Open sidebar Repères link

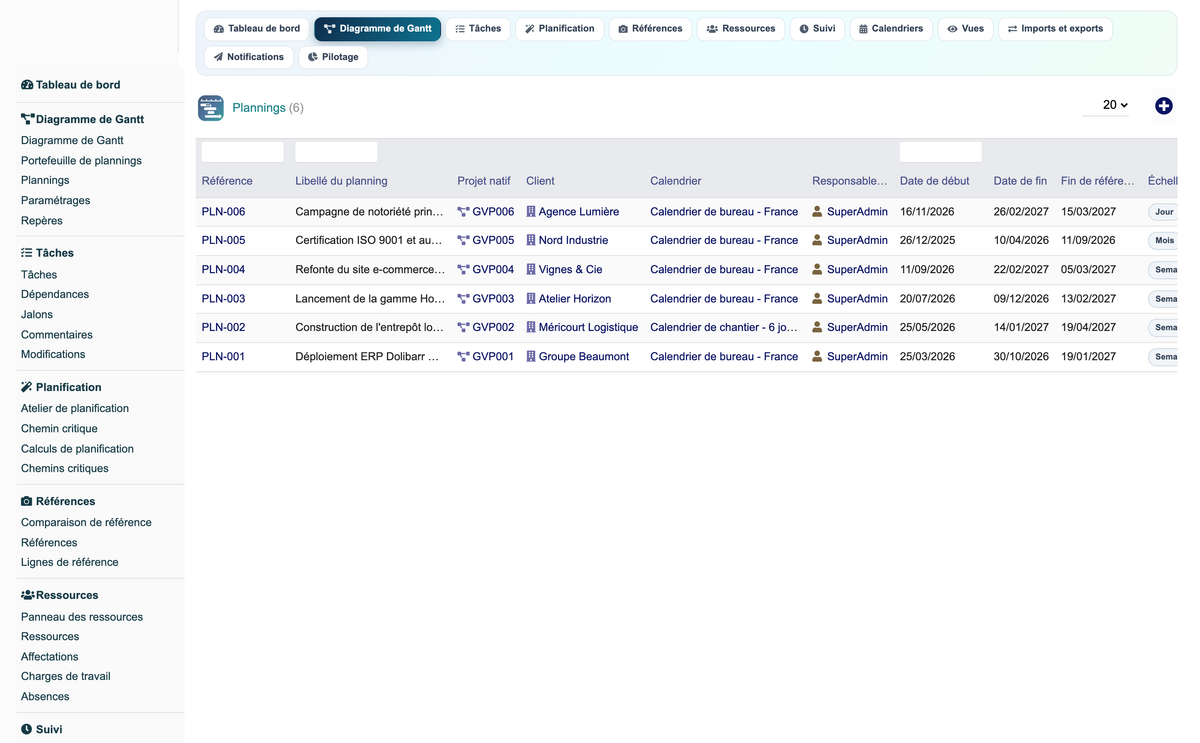coord(42,221)
